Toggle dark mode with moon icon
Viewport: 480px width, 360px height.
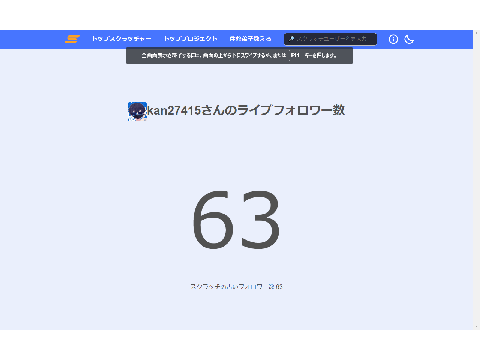click(x=409, y=39)
